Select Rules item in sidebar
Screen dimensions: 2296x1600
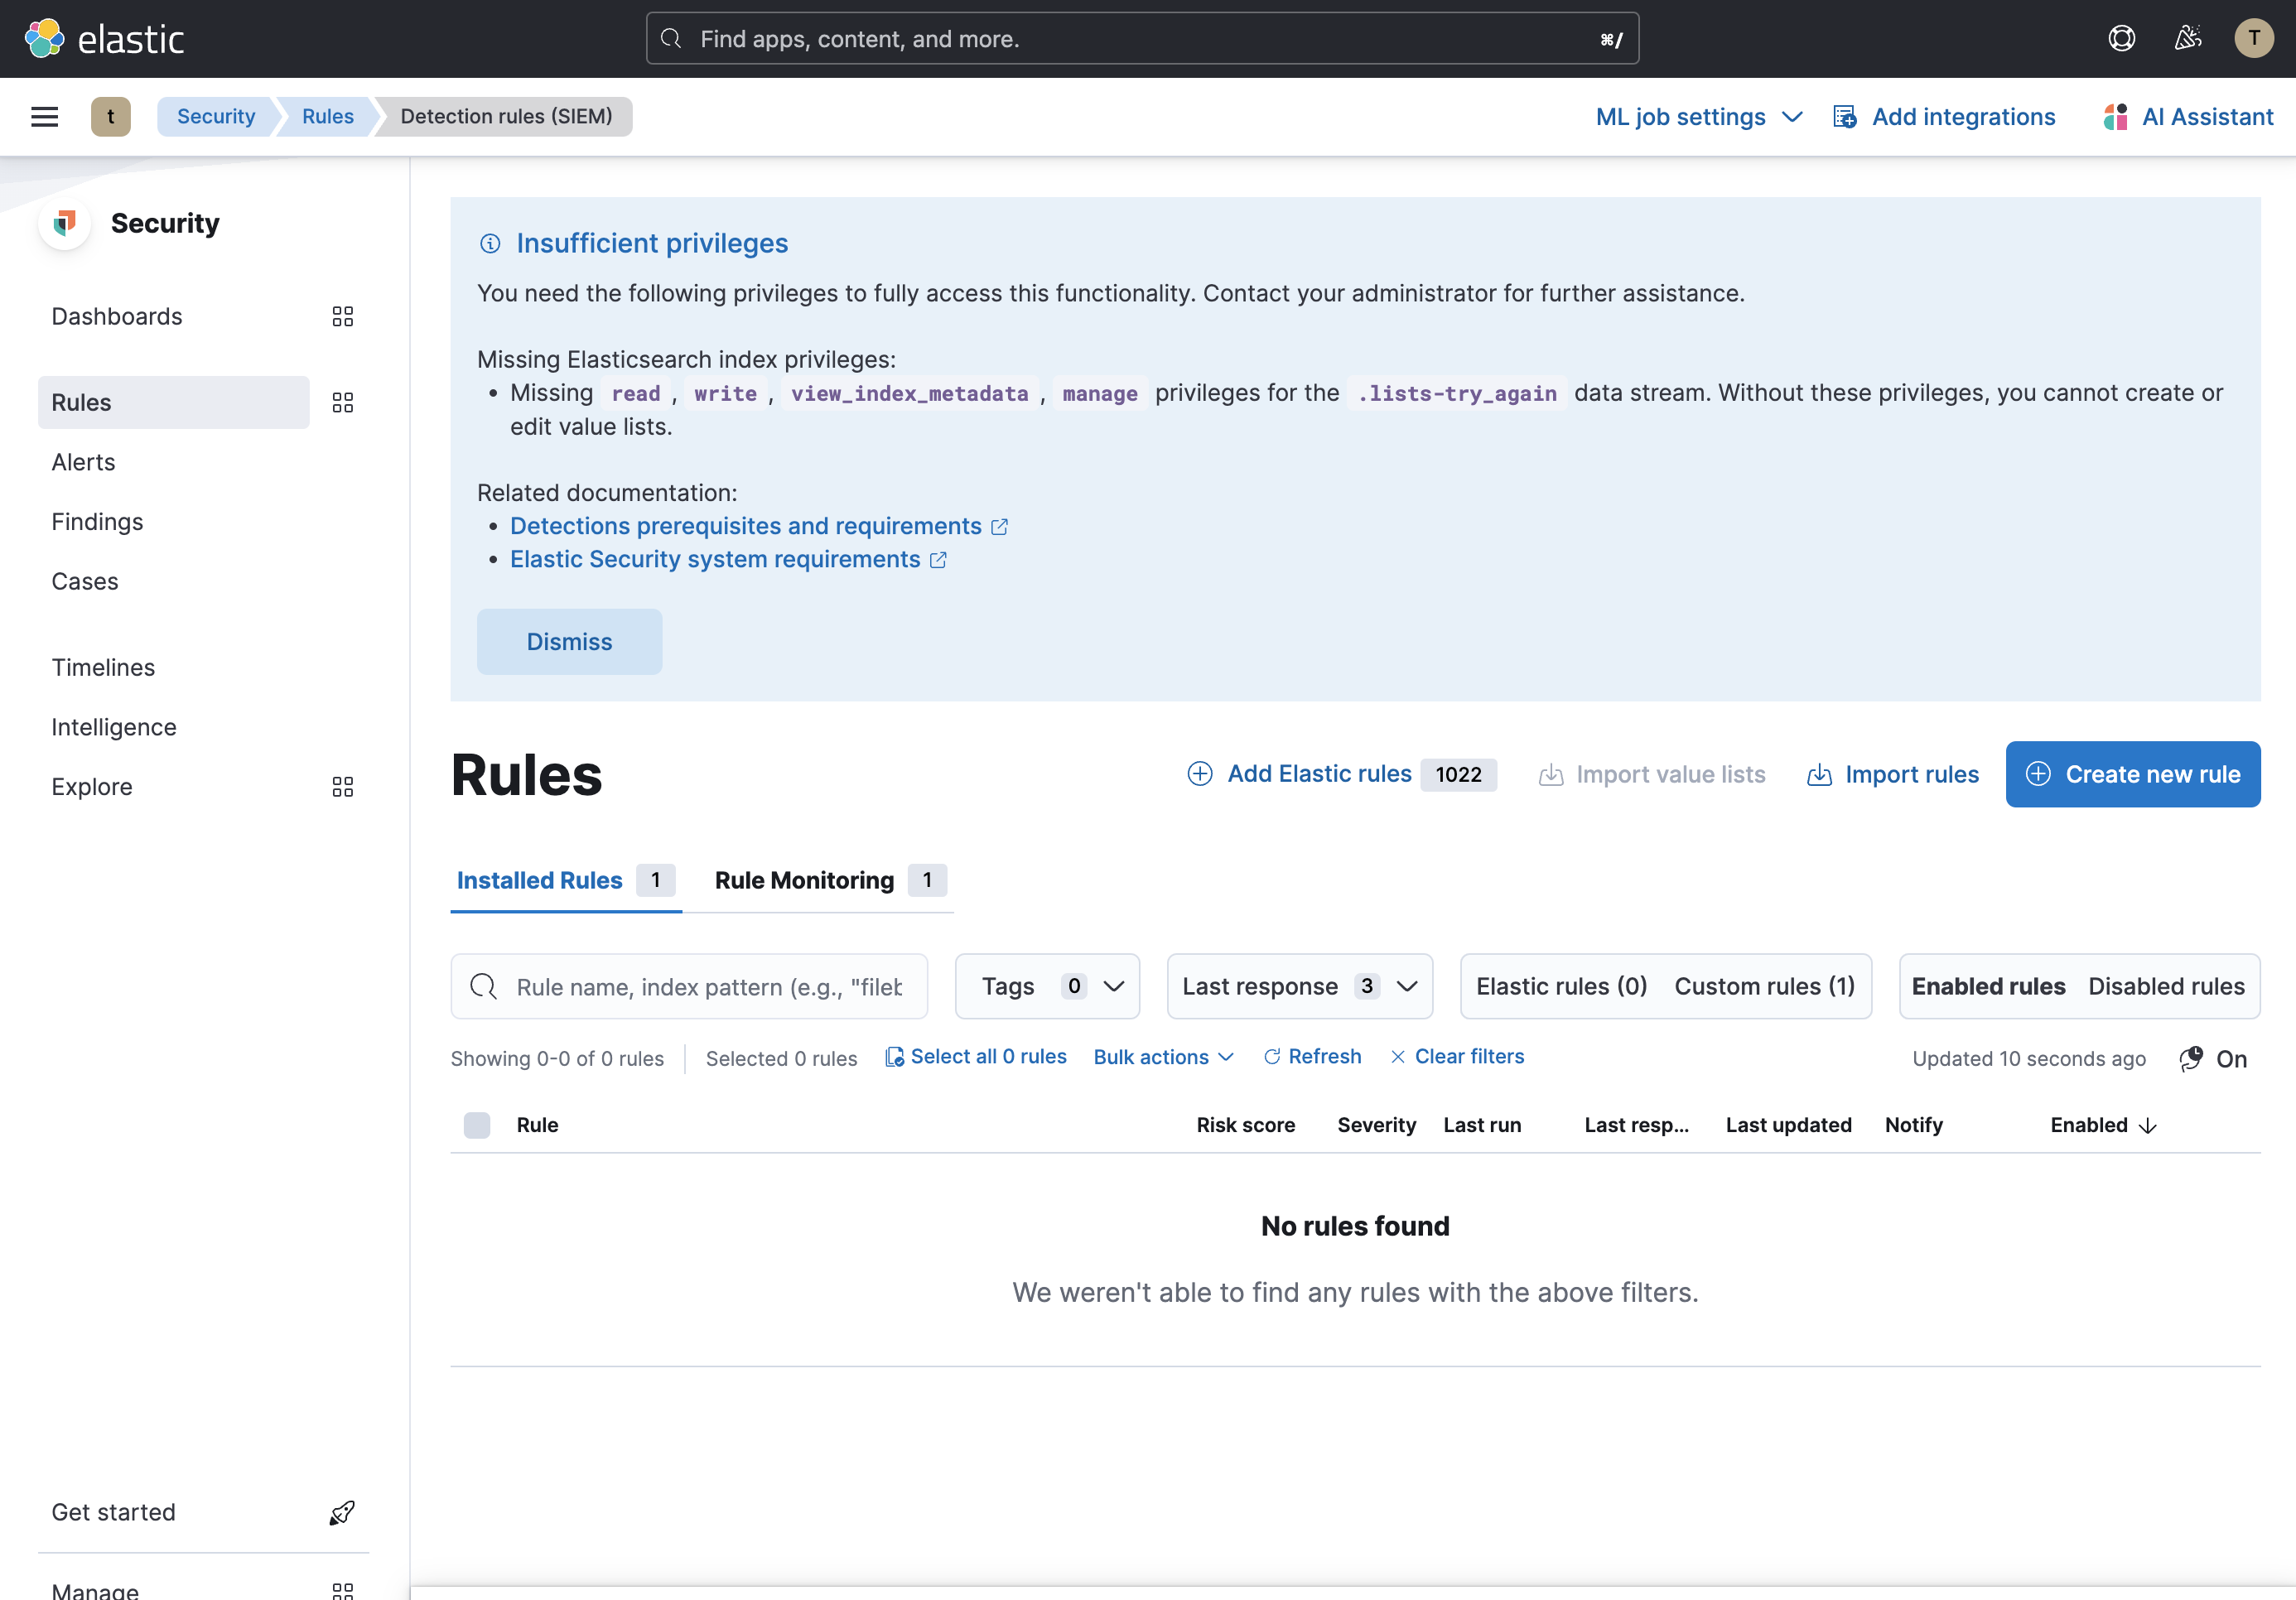[173, 403]
